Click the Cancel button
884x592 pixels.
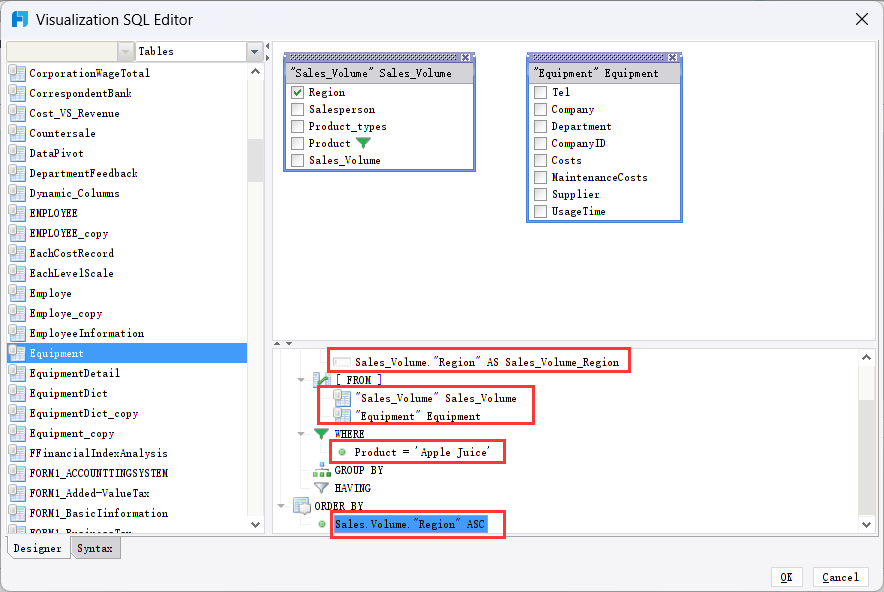(x=840, y=577)
